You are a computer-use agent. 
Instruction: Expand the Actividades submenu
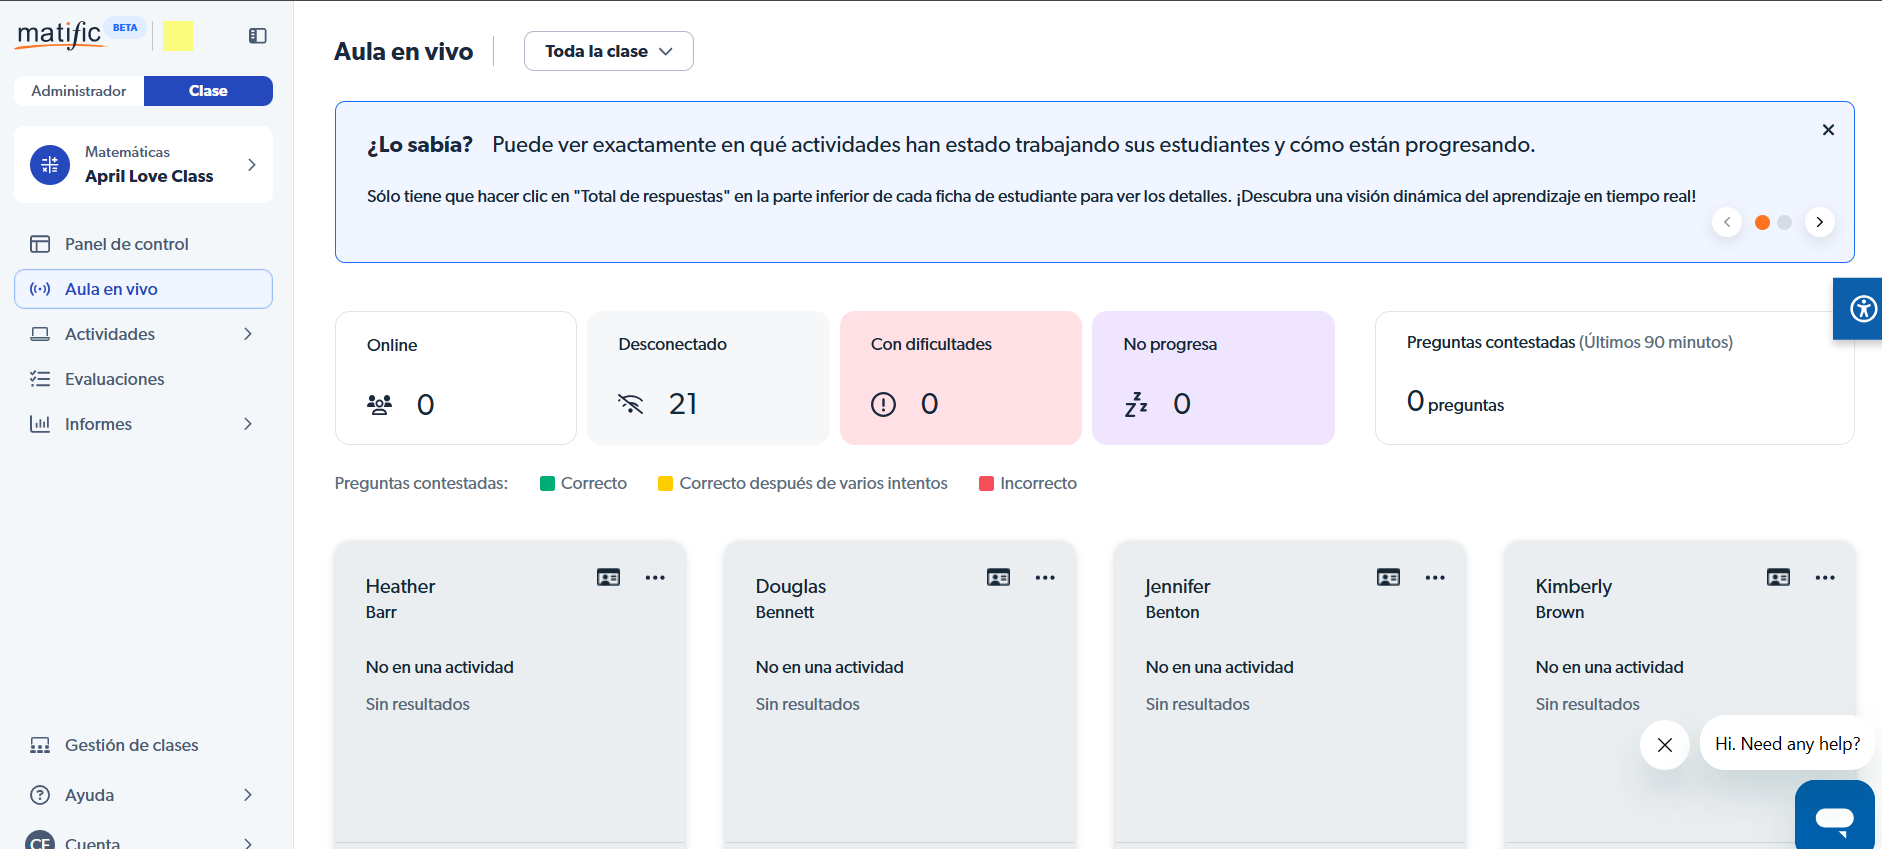coord(248,334)
